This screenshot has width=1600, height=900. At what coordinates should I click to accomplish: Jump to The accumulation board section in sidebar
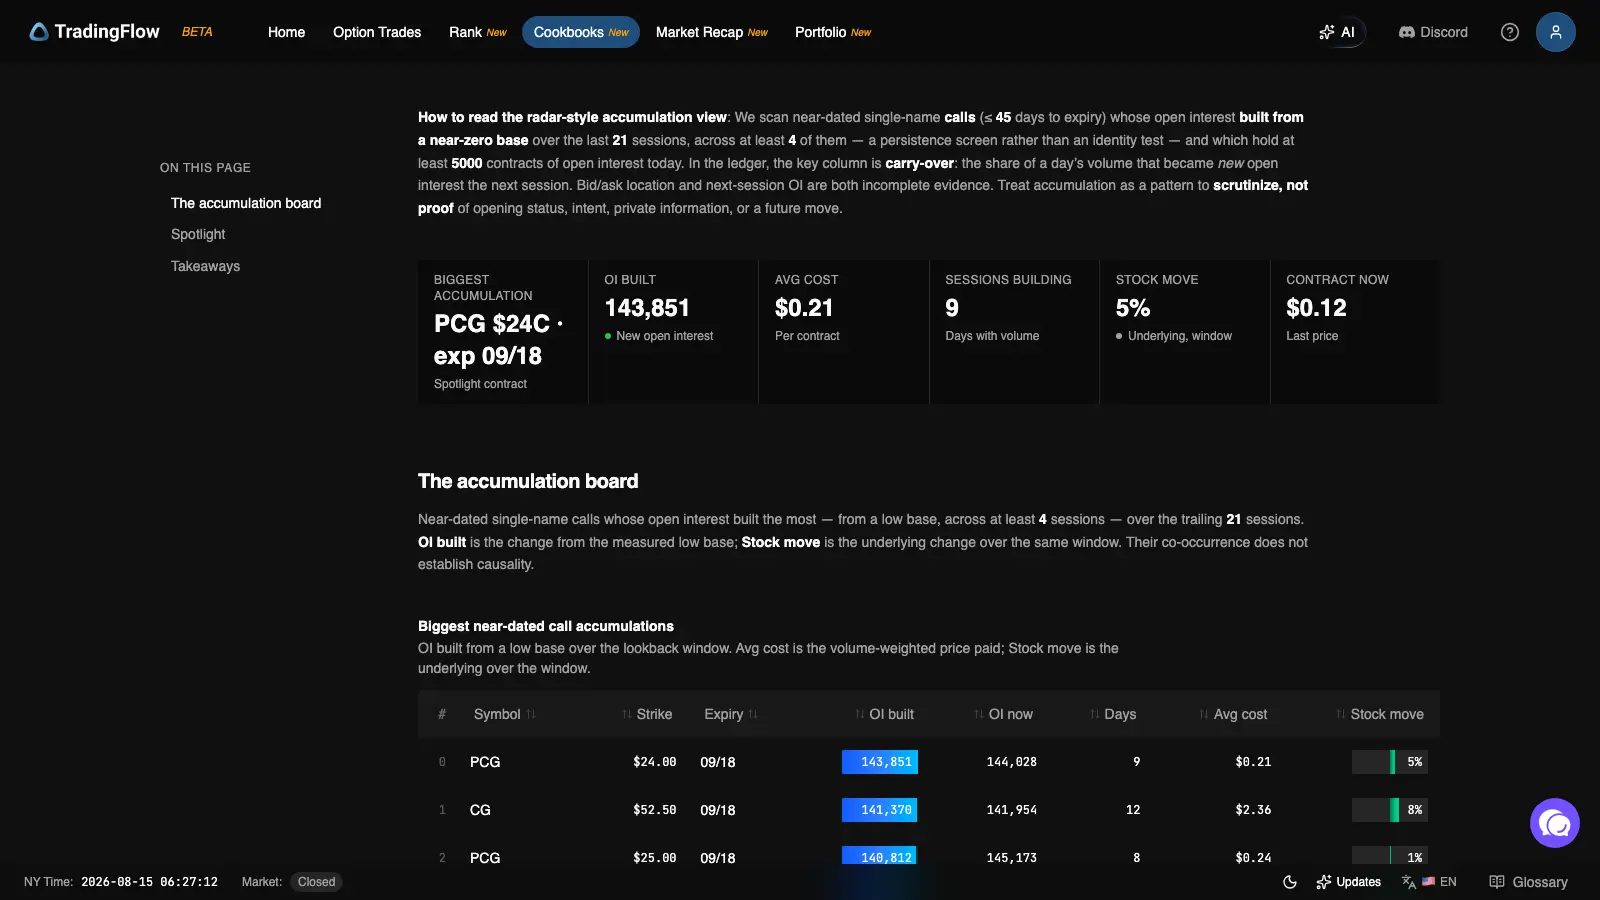point(246,203)
